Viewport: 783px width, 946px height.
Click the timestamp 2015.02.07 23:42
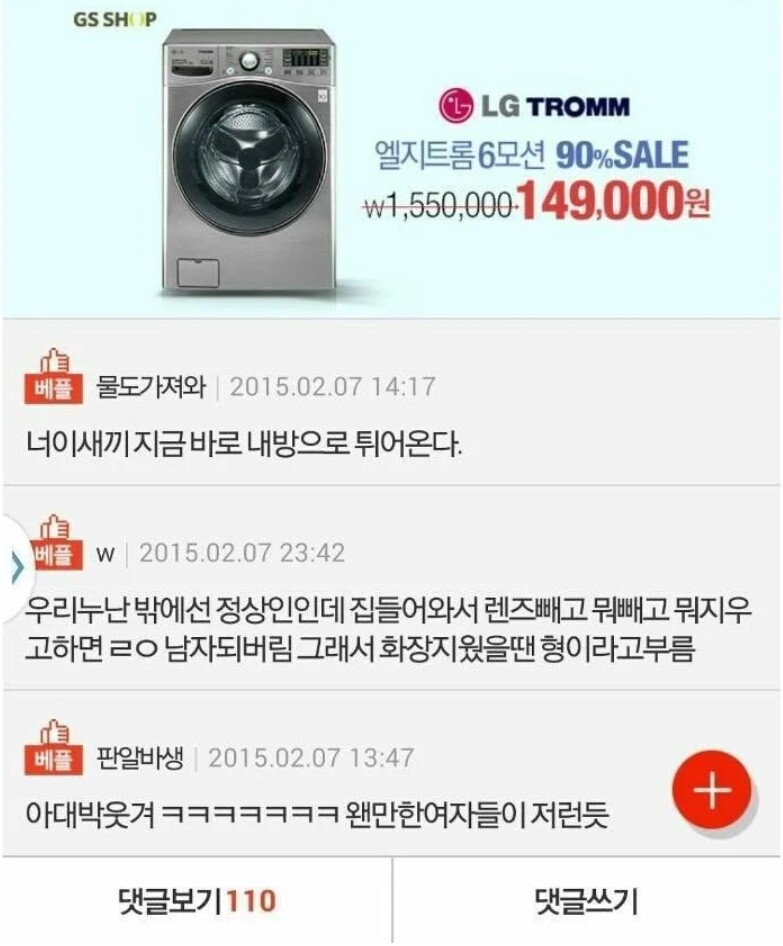pos(242,553)
